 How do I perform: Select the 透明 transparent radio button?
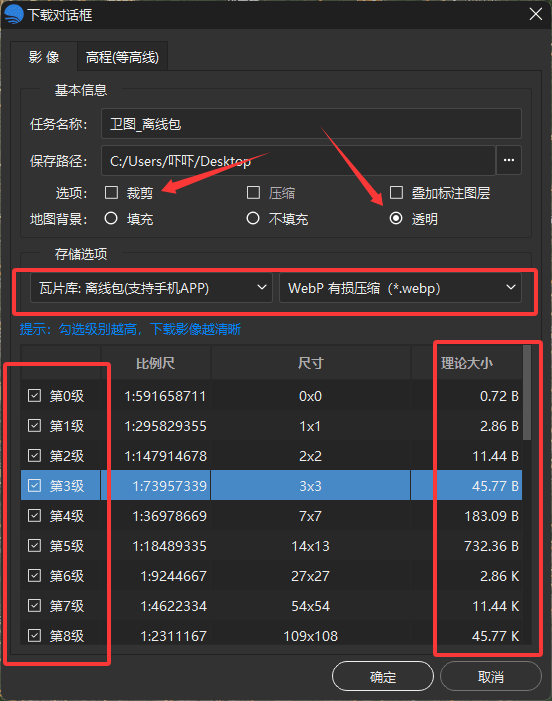click(x=396, y=219)
